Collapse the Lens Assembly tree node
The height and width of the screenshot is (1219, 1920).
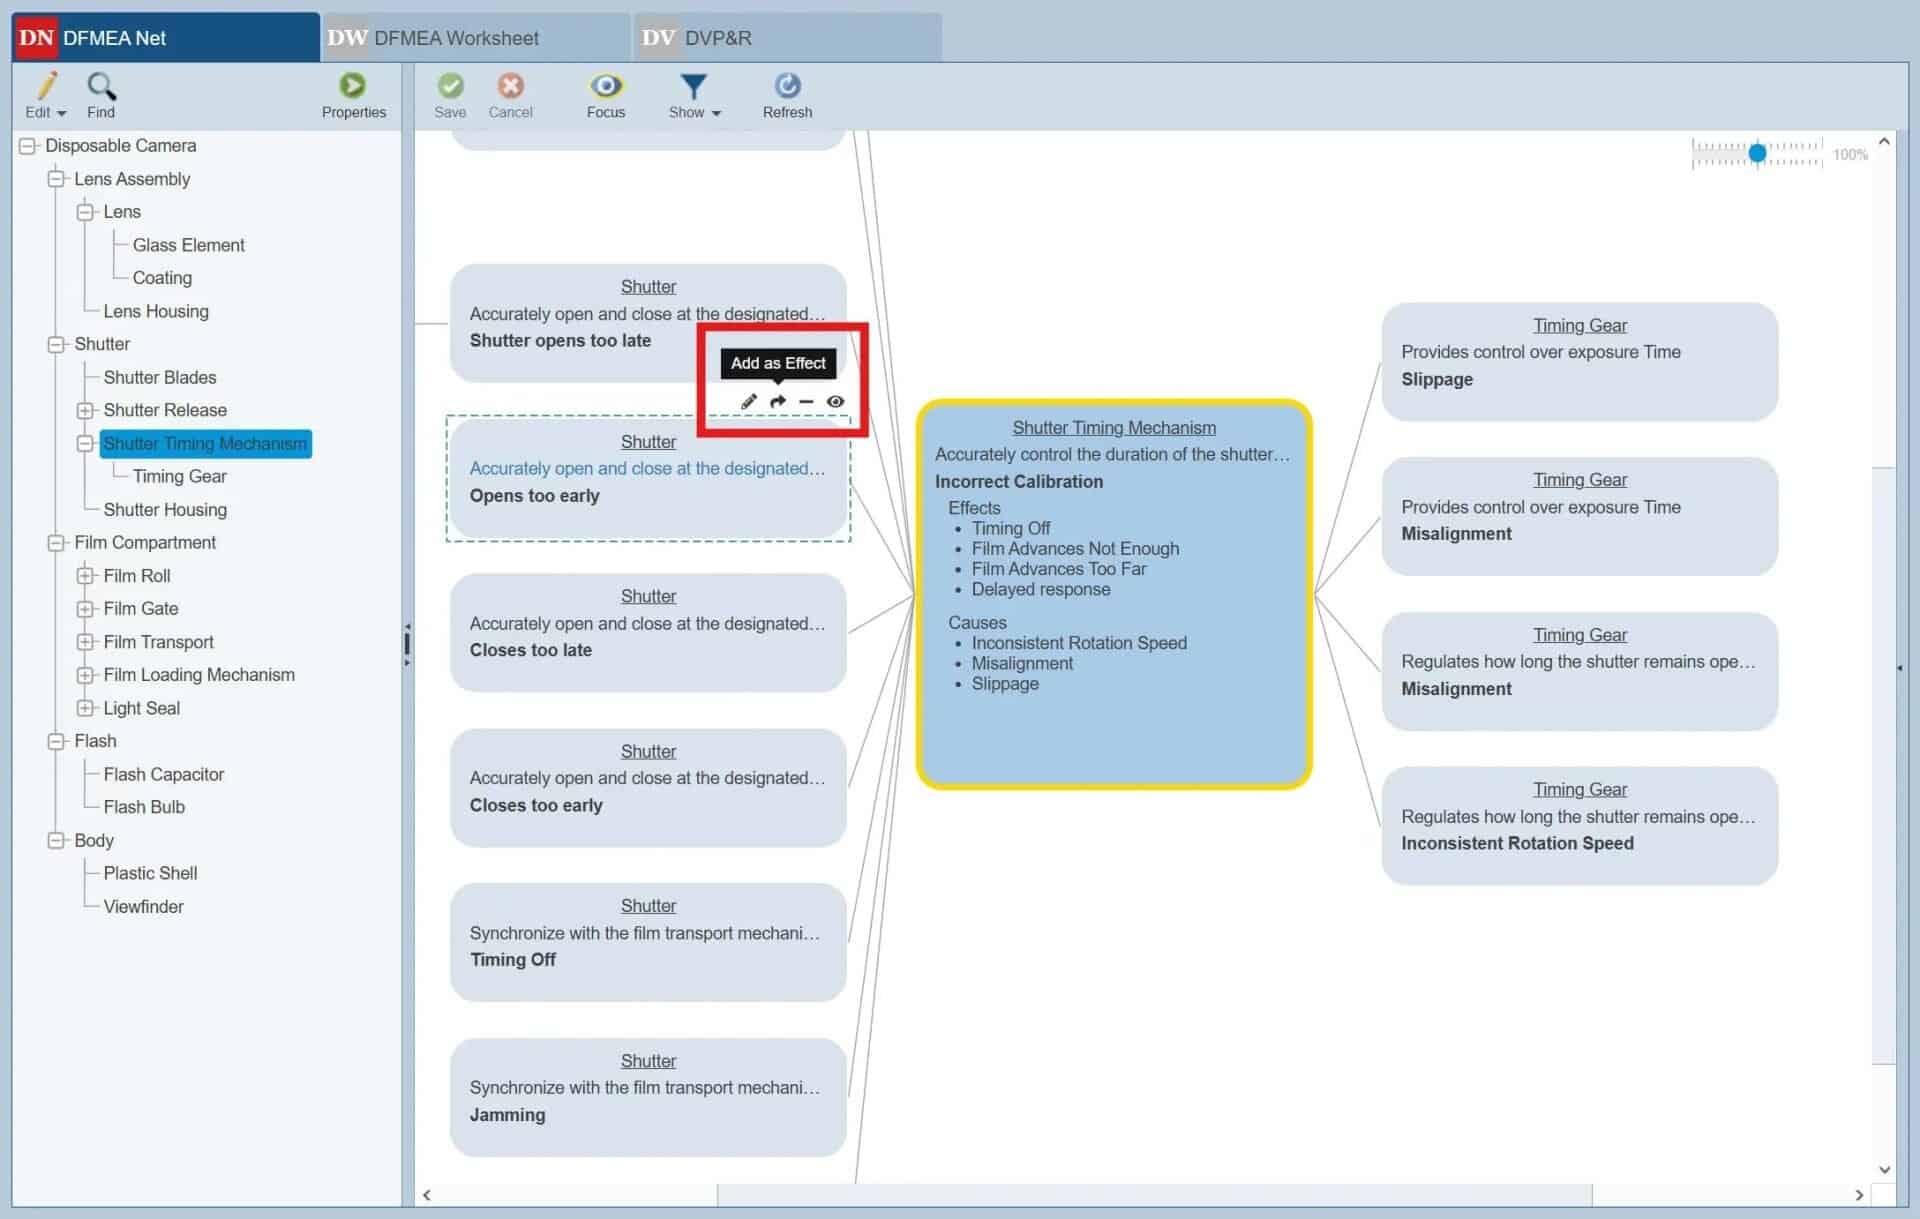pos(56,179)
